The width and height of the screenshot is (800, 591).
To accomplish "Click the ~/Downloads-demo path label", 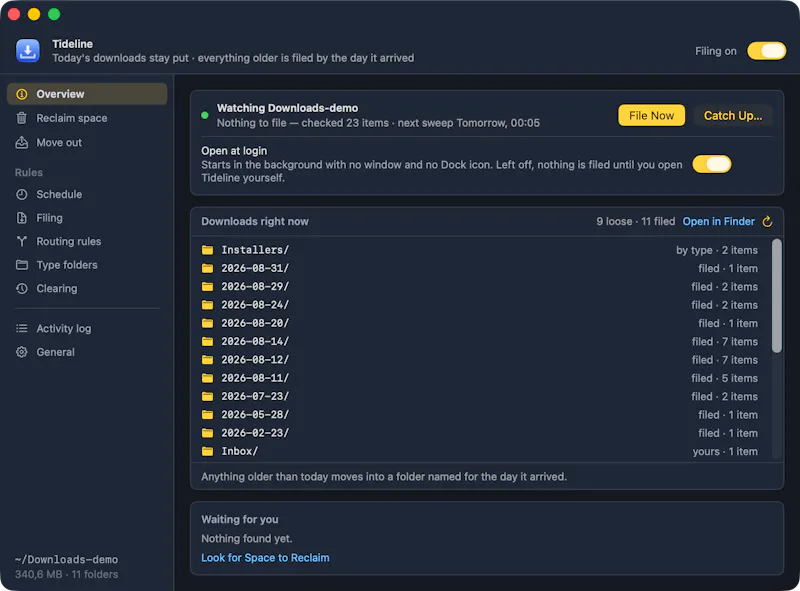I will [66, 559].
